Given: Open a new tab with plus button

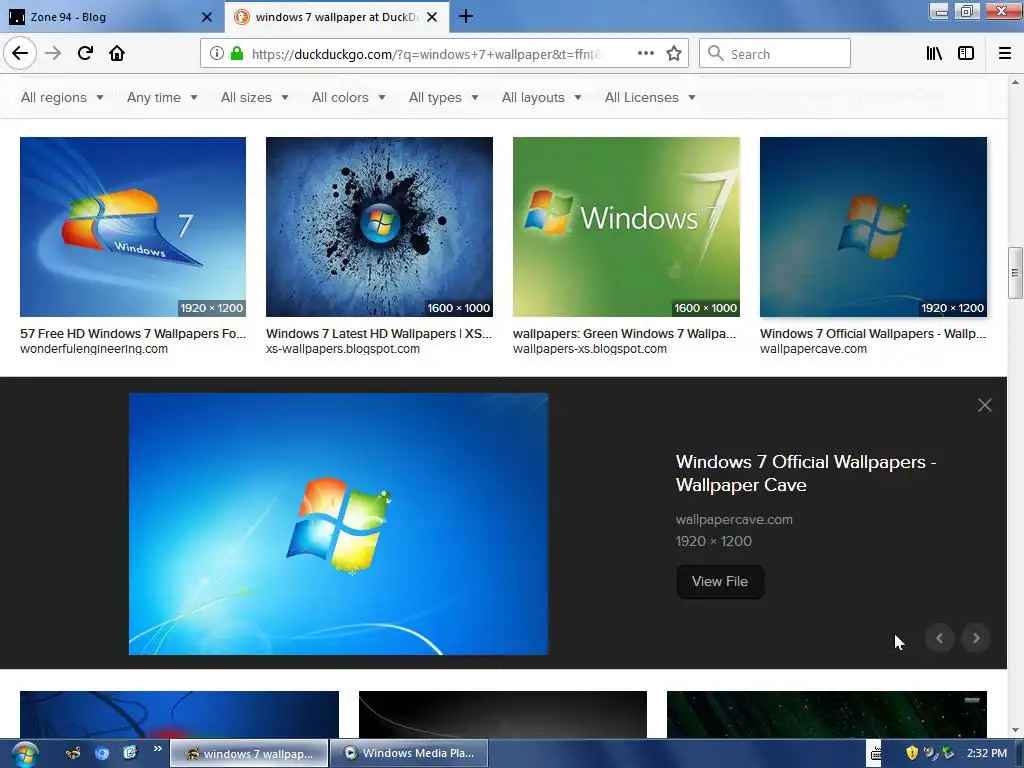Looking at the screenshot, I should [466, 16].
